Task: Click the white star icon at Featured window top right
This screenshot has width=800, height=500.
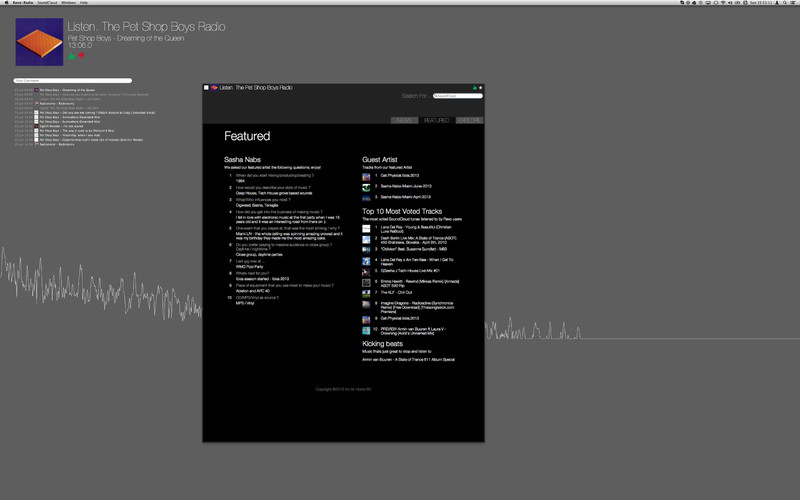Action: pos(480,88)
